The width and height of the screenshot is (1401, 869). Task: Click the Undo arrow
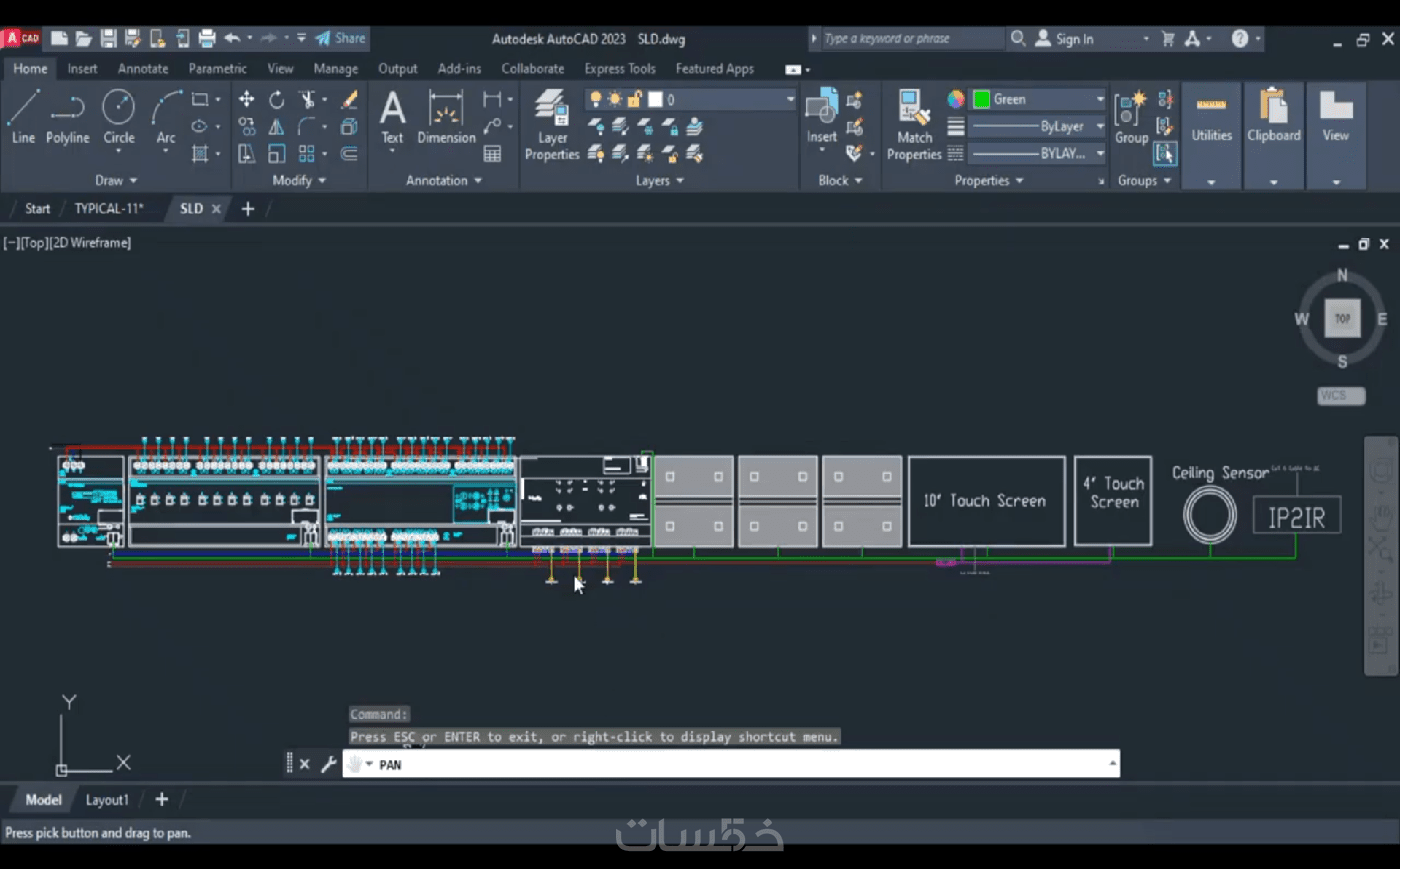pos(232,38)
